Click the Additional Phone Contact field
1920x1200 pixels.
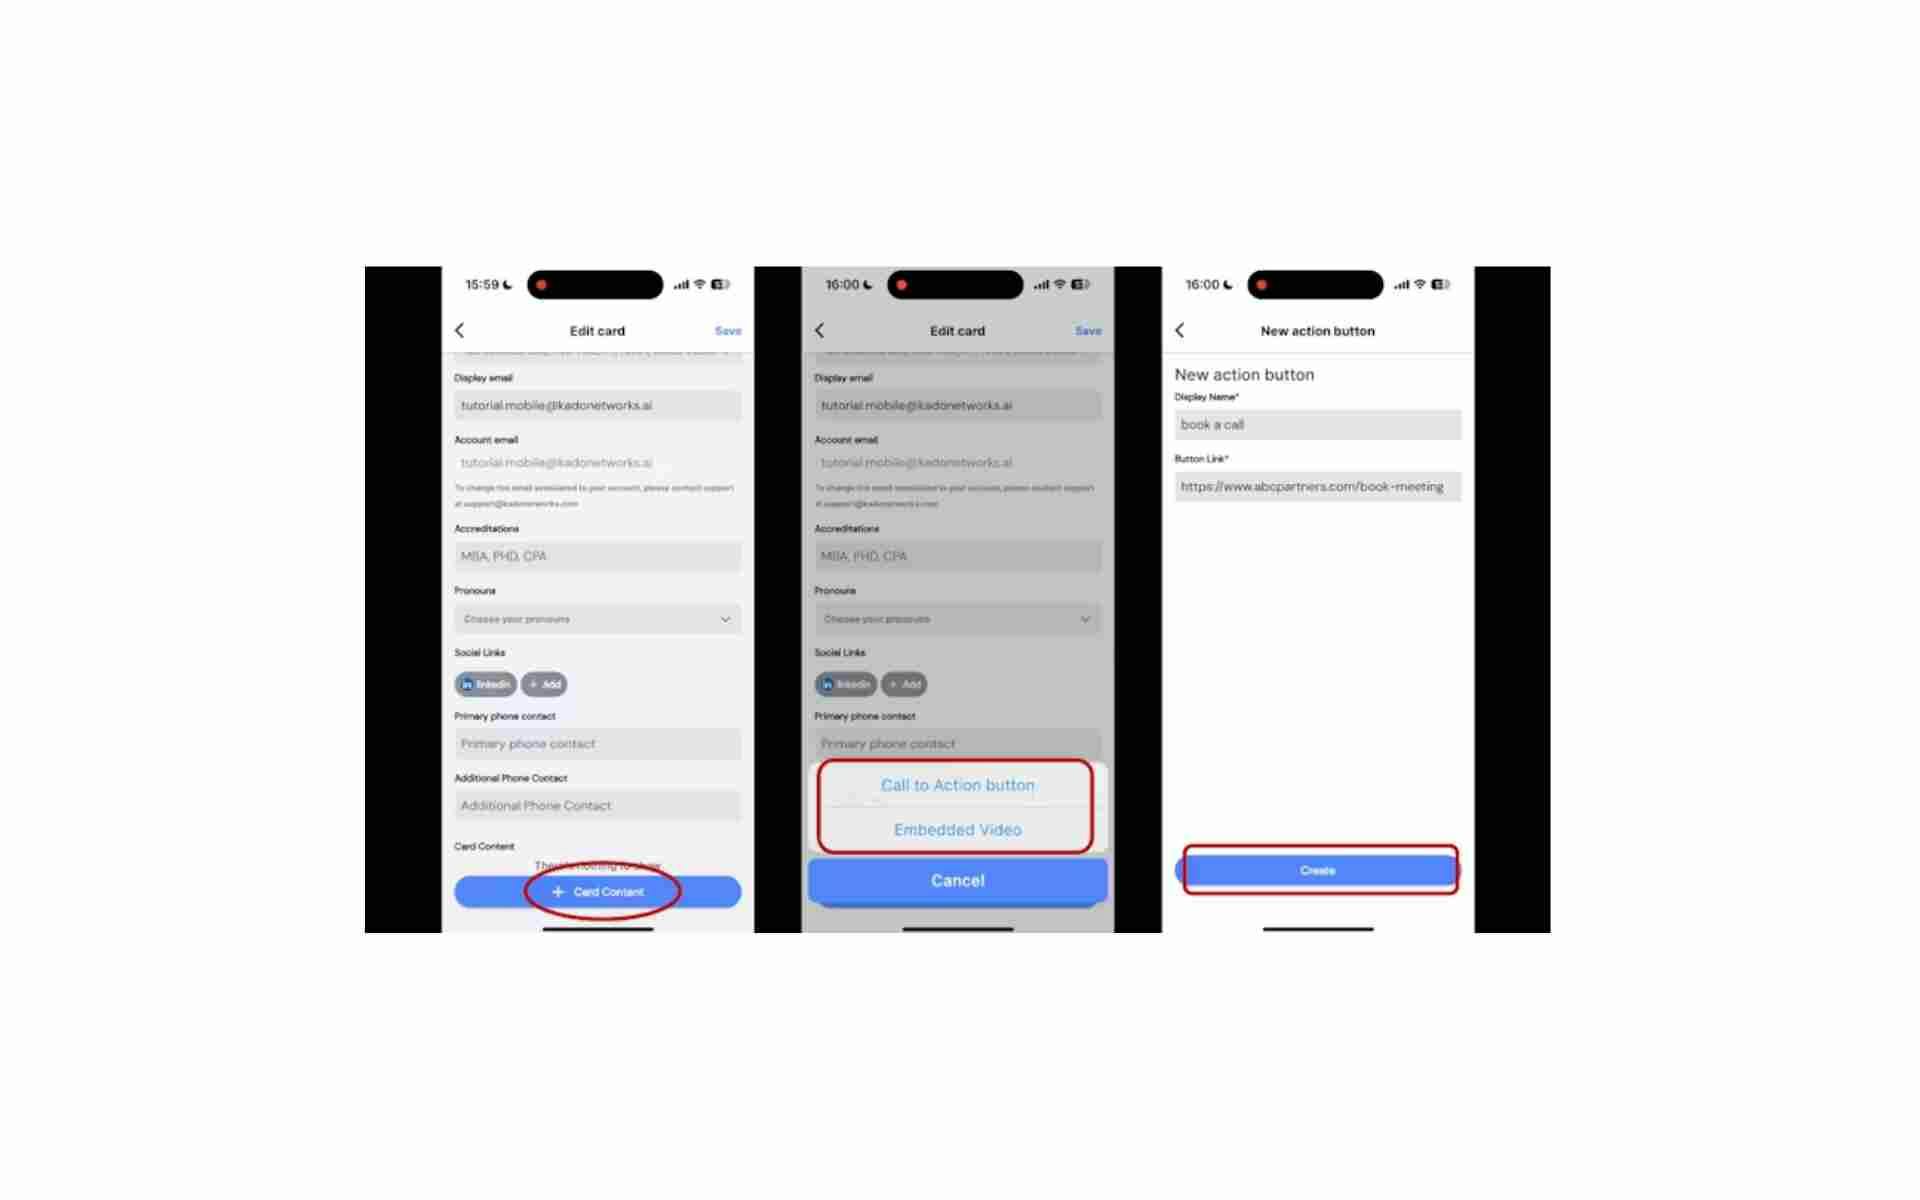(597, 805)
